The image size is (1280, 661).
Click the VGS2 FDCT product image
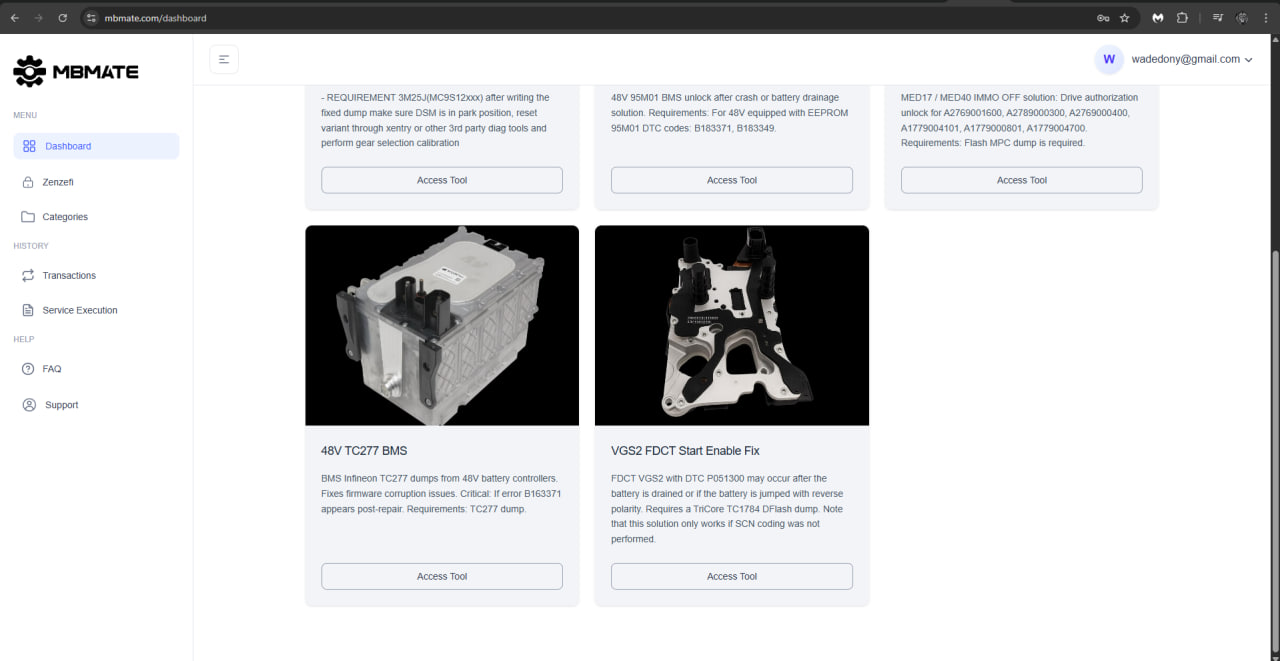731,325
